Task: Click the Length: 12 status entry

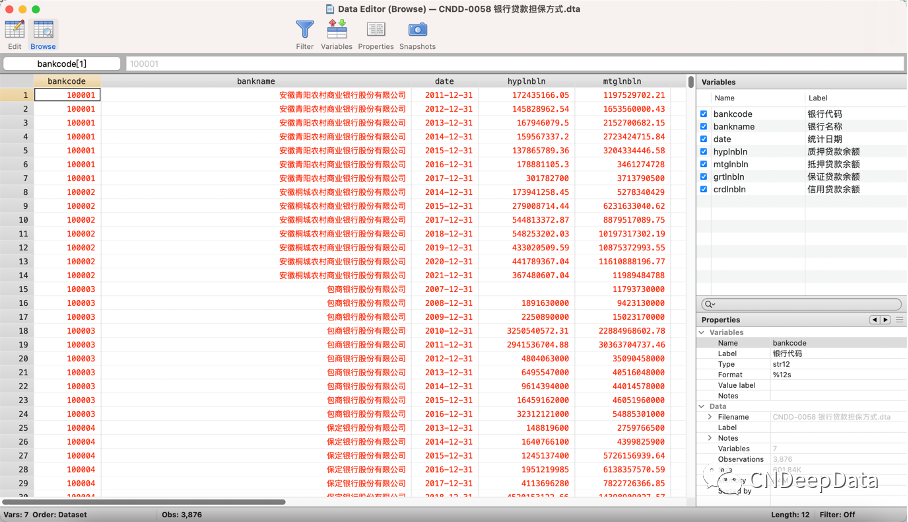Action: point(790,514)
